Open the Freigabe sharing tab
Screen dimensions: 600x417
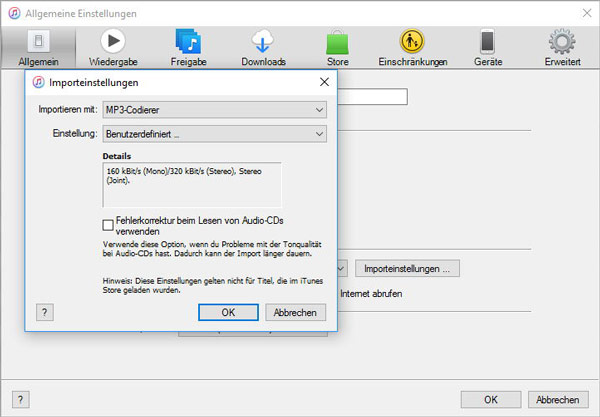[x=188, y=48]
